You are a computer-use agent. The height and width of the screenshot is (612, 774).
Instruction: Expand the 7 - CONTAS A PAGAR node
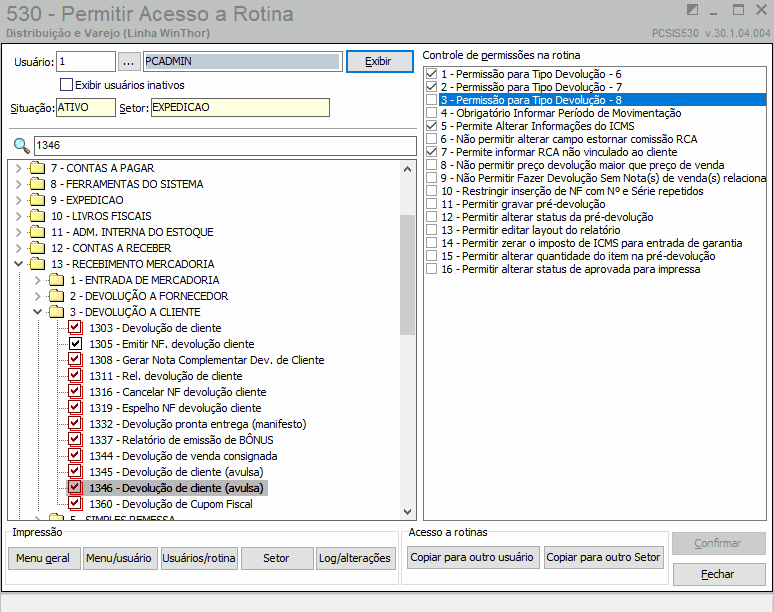[19, 168]
